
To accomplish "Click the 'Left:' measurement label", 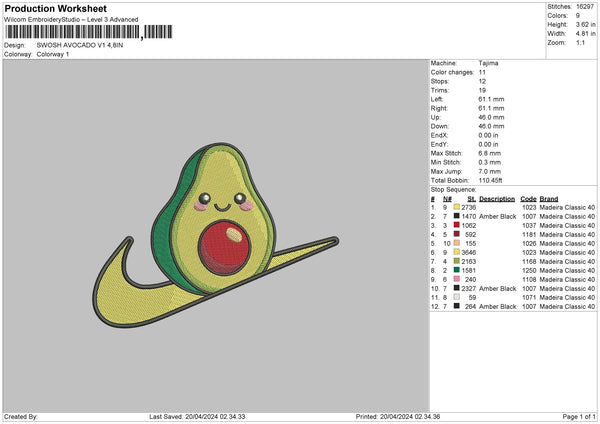I will (x=437, y=99).
